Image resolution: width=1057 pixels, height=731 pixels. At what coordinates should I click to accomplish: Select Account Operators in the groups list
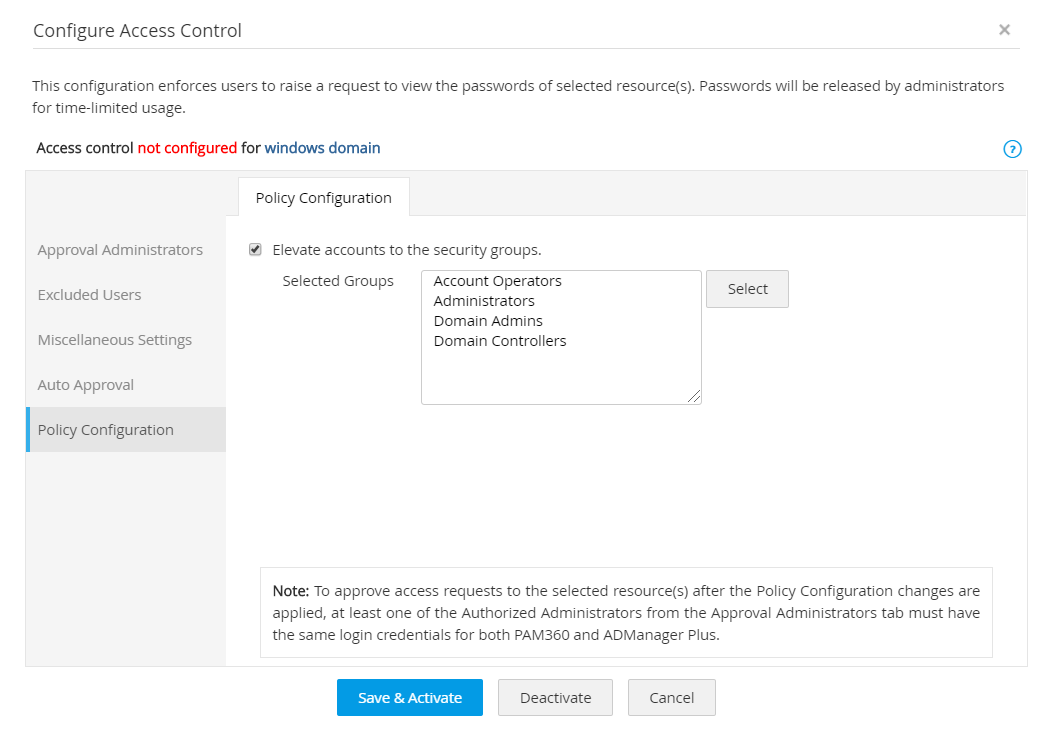click(x=497, y=281)
